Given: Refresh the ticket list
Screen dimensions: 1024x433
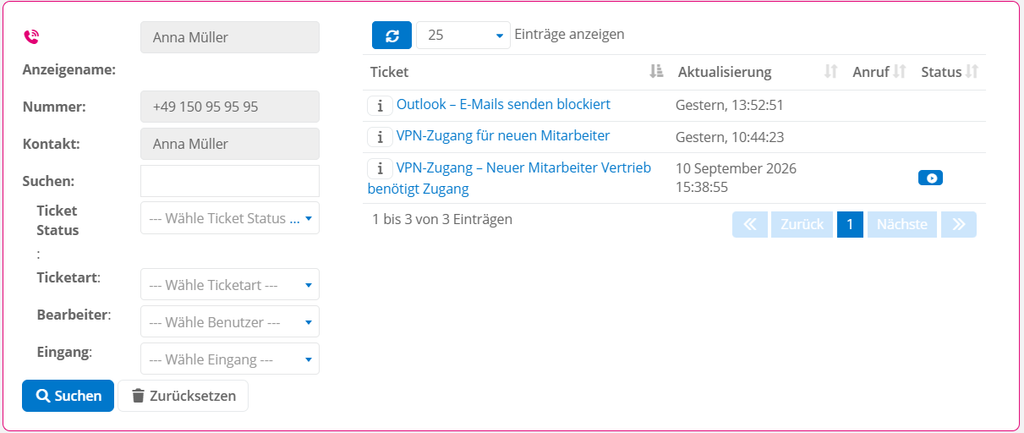Looking at the screenshot, I should 392,35.
